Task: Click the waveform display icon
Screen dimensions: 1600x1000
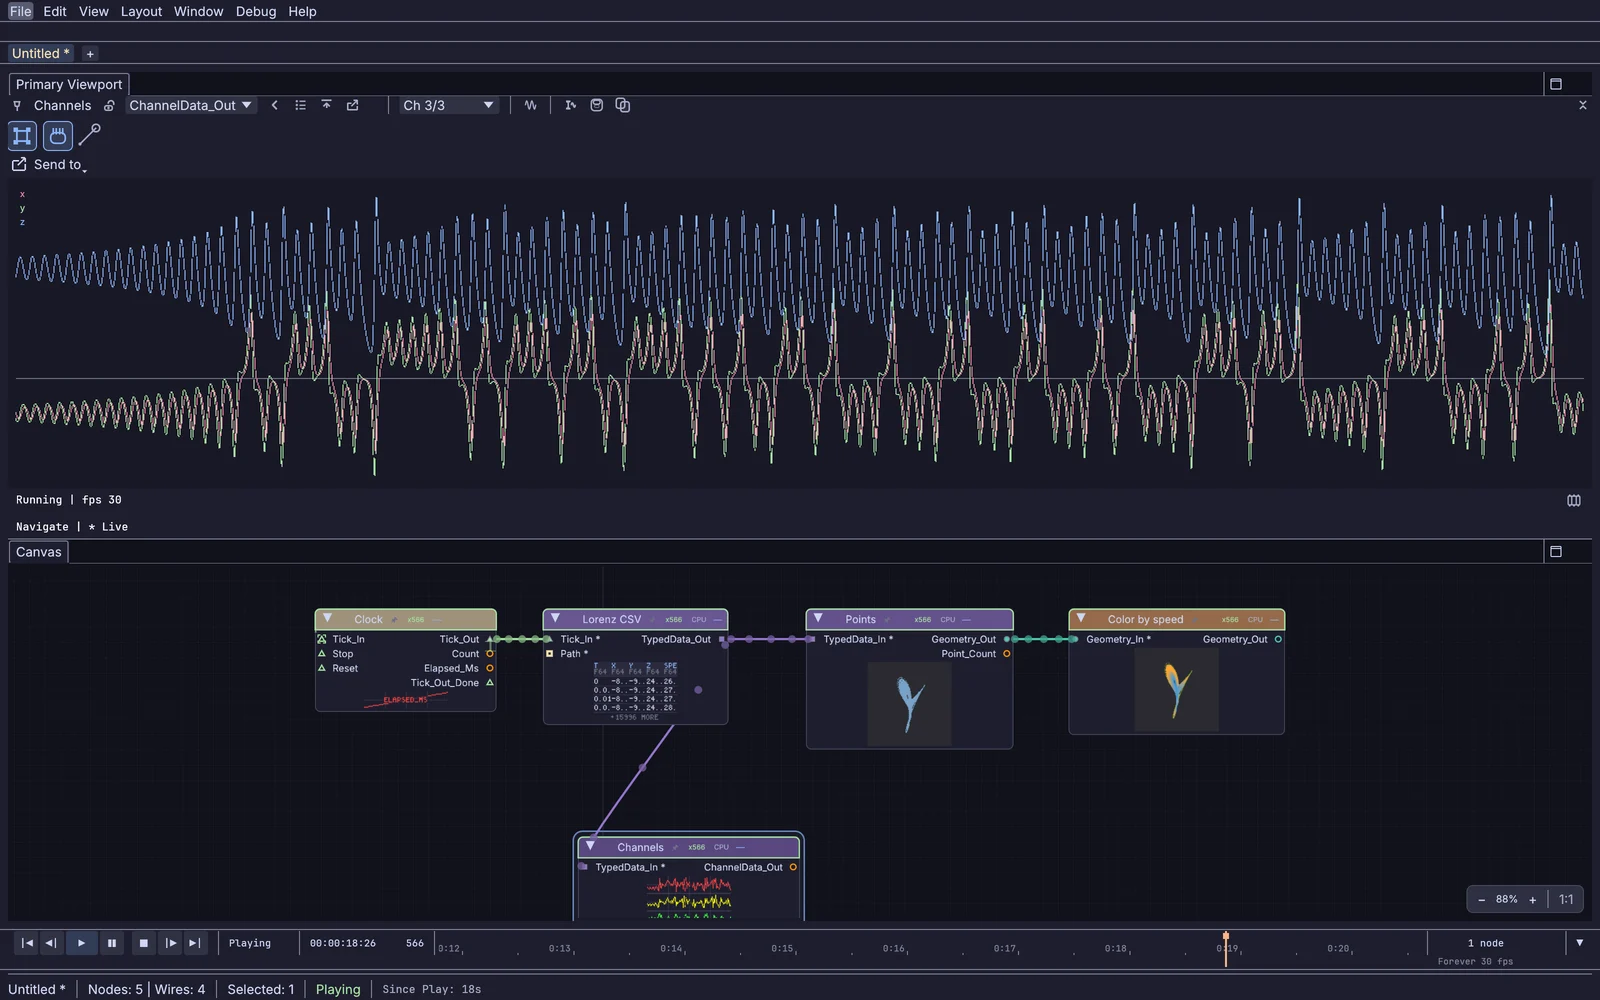Action: pyautogui.click(x=530, y=105)
